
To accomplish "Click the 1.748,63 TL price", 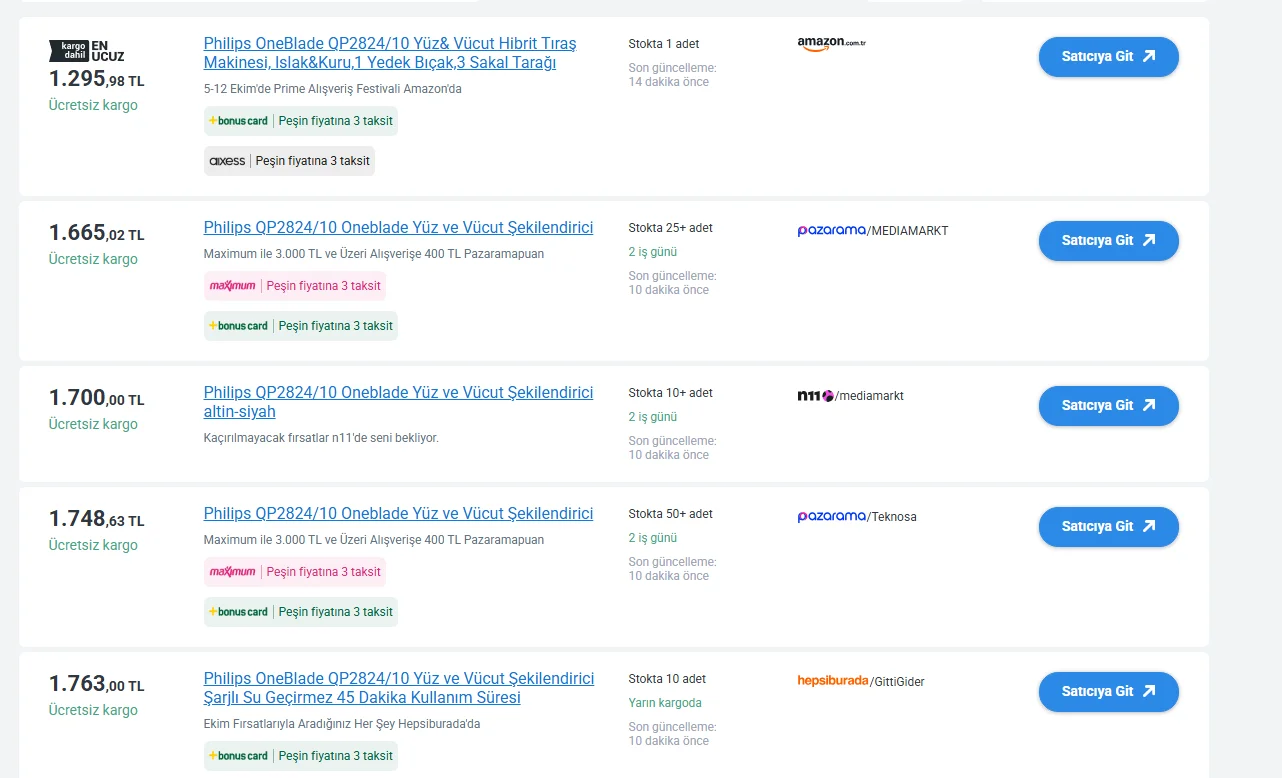I will point(96,519).
